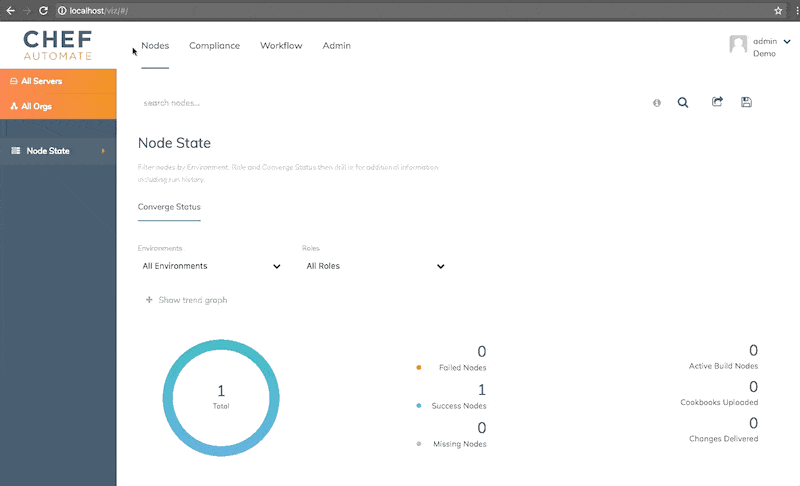Open the All Roles dropdown
800x486 pixels.
[x=375, y=266]
